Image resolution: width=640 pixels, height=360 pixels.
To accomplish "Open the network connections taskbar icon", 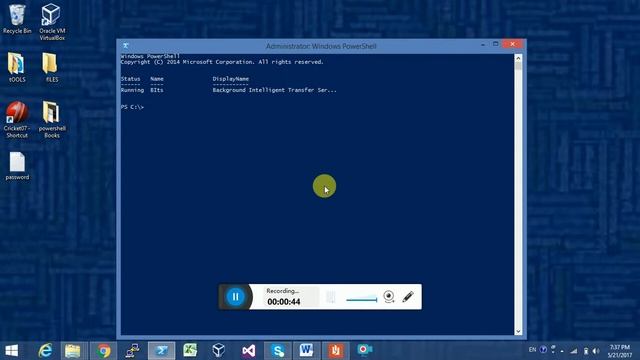I will pyautogui.click(x=133, y=351).
